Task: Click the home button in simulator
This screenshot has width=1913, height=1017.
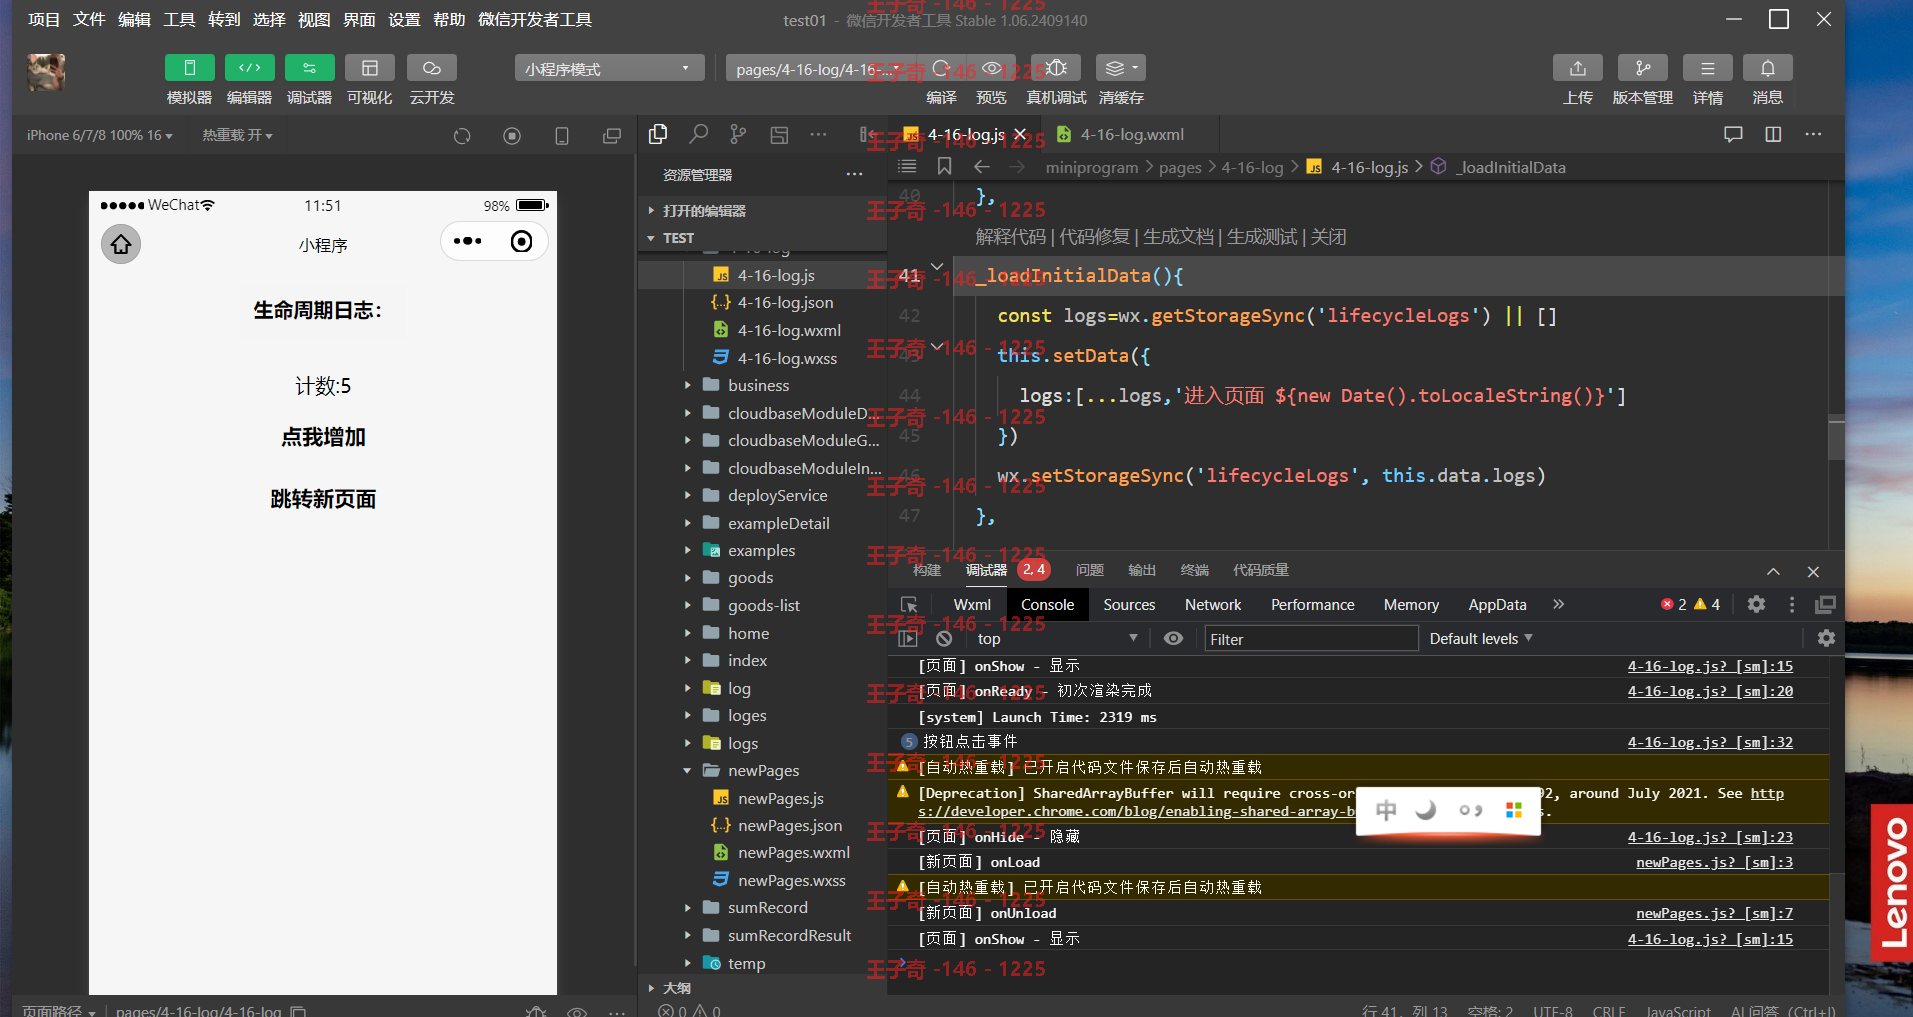Action: click(121, 244)
